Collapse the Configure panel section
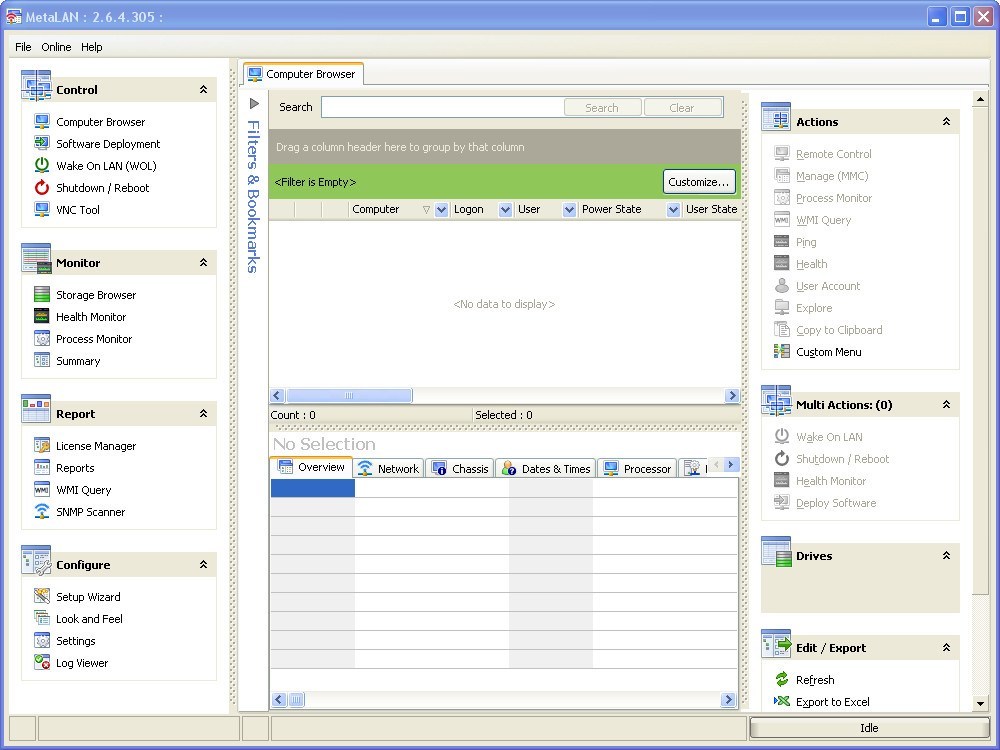Image resolution: width=1000 pixels, height=750 pixels. pyautogui.click(x=203, y=564)
